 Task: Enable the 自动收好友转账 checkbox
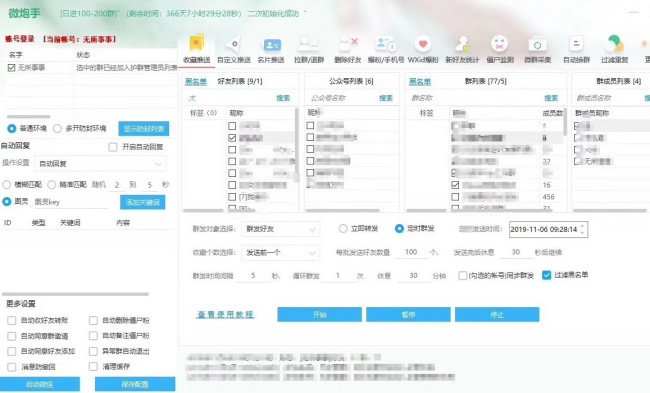[x=12, y=320]
